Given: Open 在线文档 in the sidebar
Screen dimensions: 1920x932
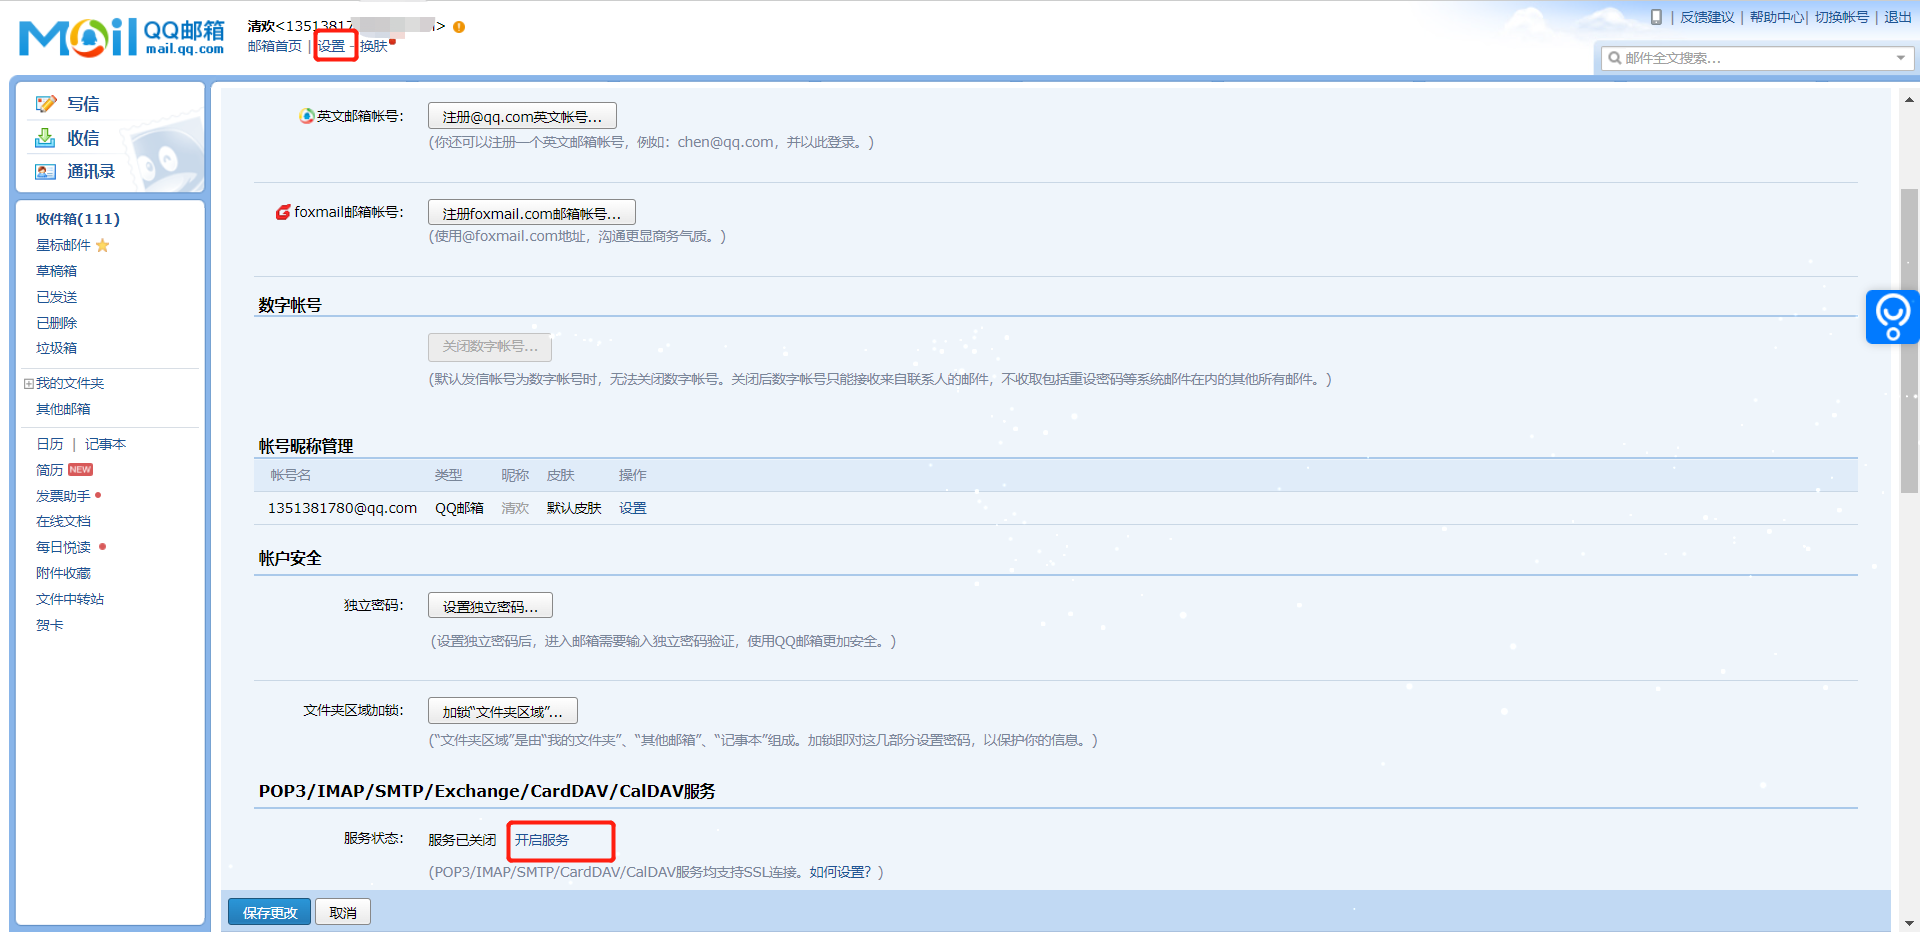Looking at the screenshot, I should [x=63, y=521].
